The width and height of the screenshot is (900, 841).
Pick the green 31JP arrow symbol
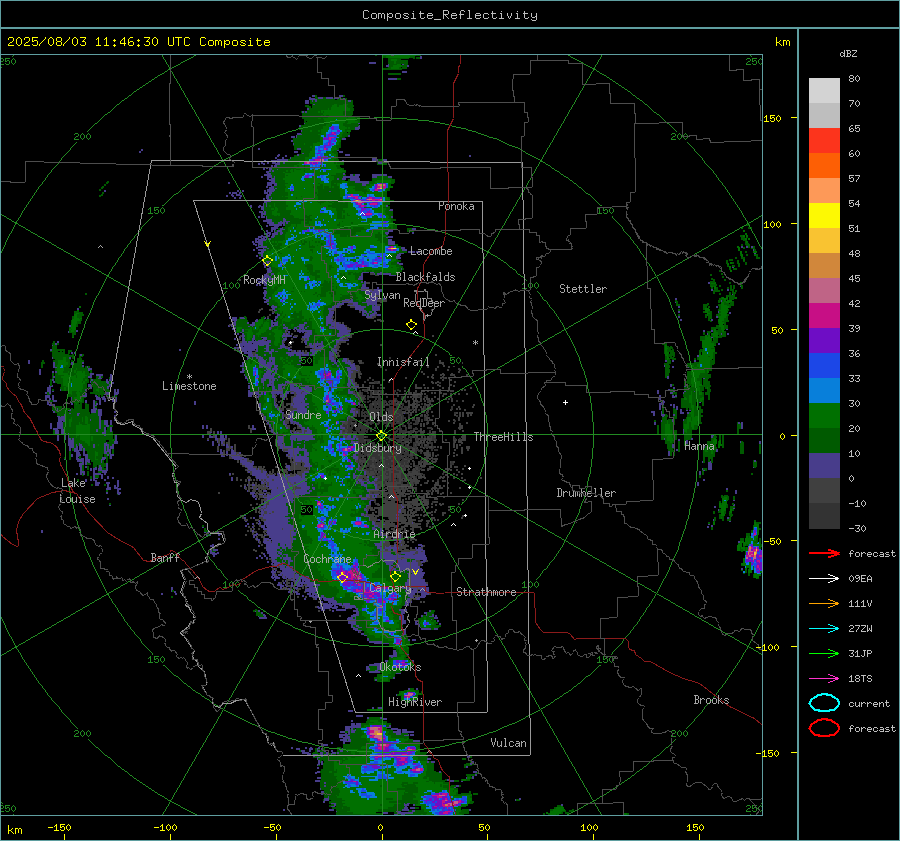(824, 653)
